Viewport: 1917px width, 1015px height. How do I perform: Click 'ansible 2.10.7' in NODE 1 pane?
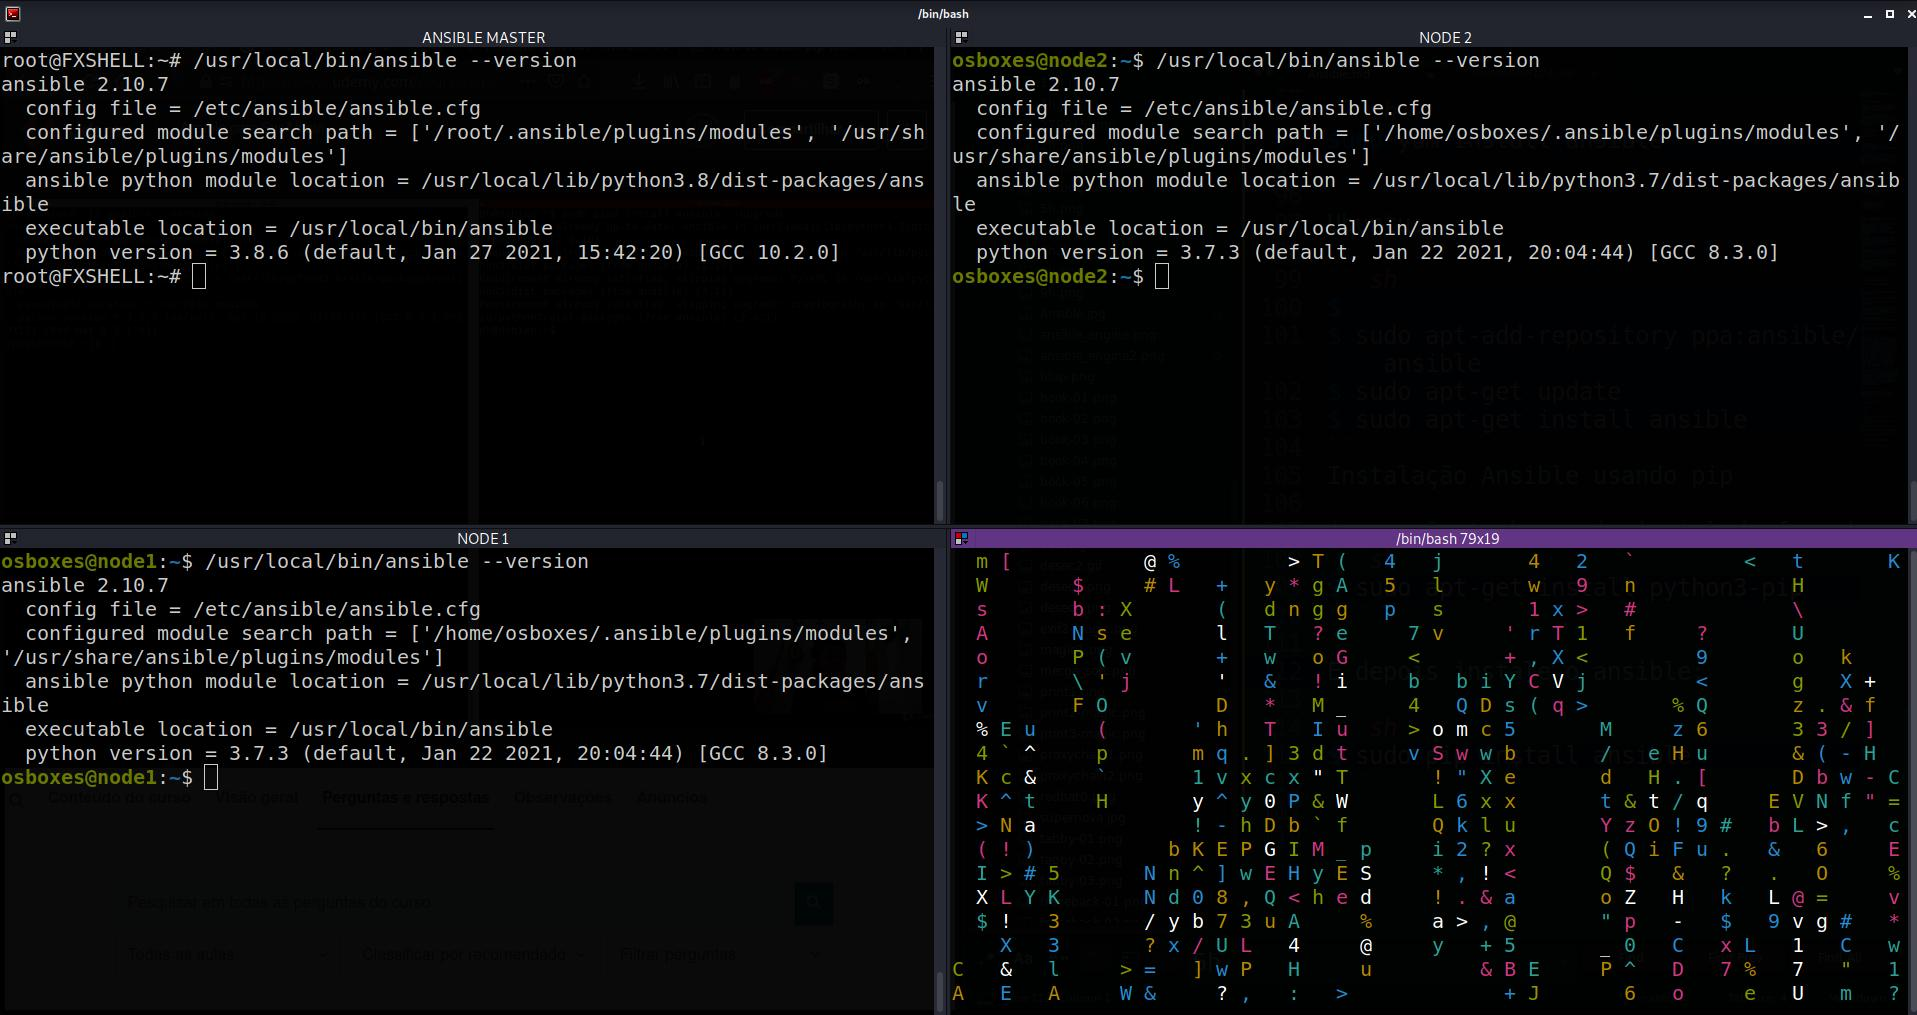pyautogui.click(x=85, y=585)
